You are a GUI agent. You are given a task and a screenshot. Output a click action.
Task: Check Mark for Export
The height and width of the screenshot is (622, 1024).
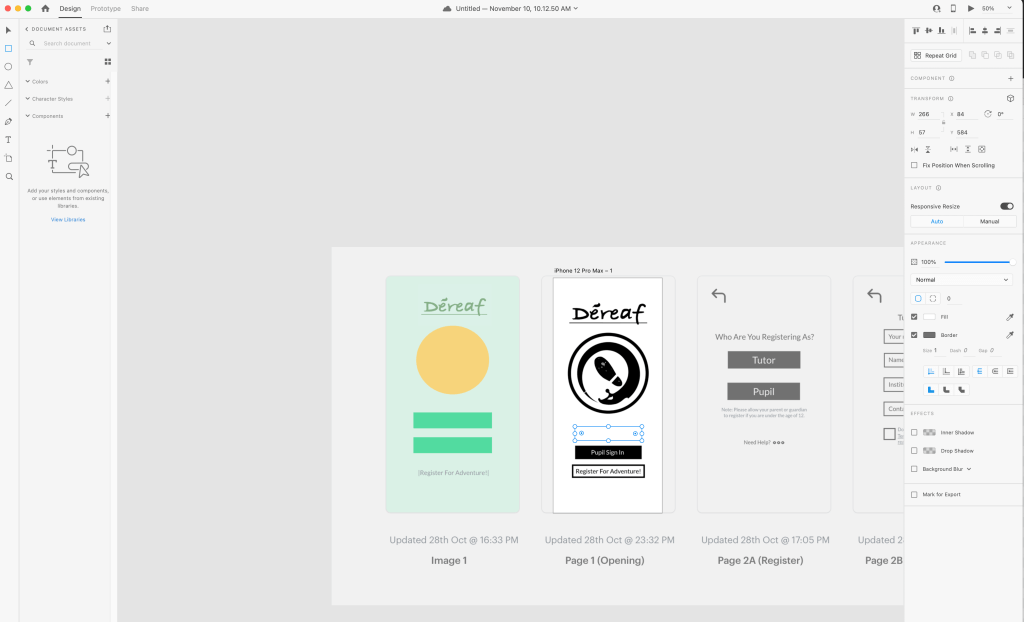(914, 494)
